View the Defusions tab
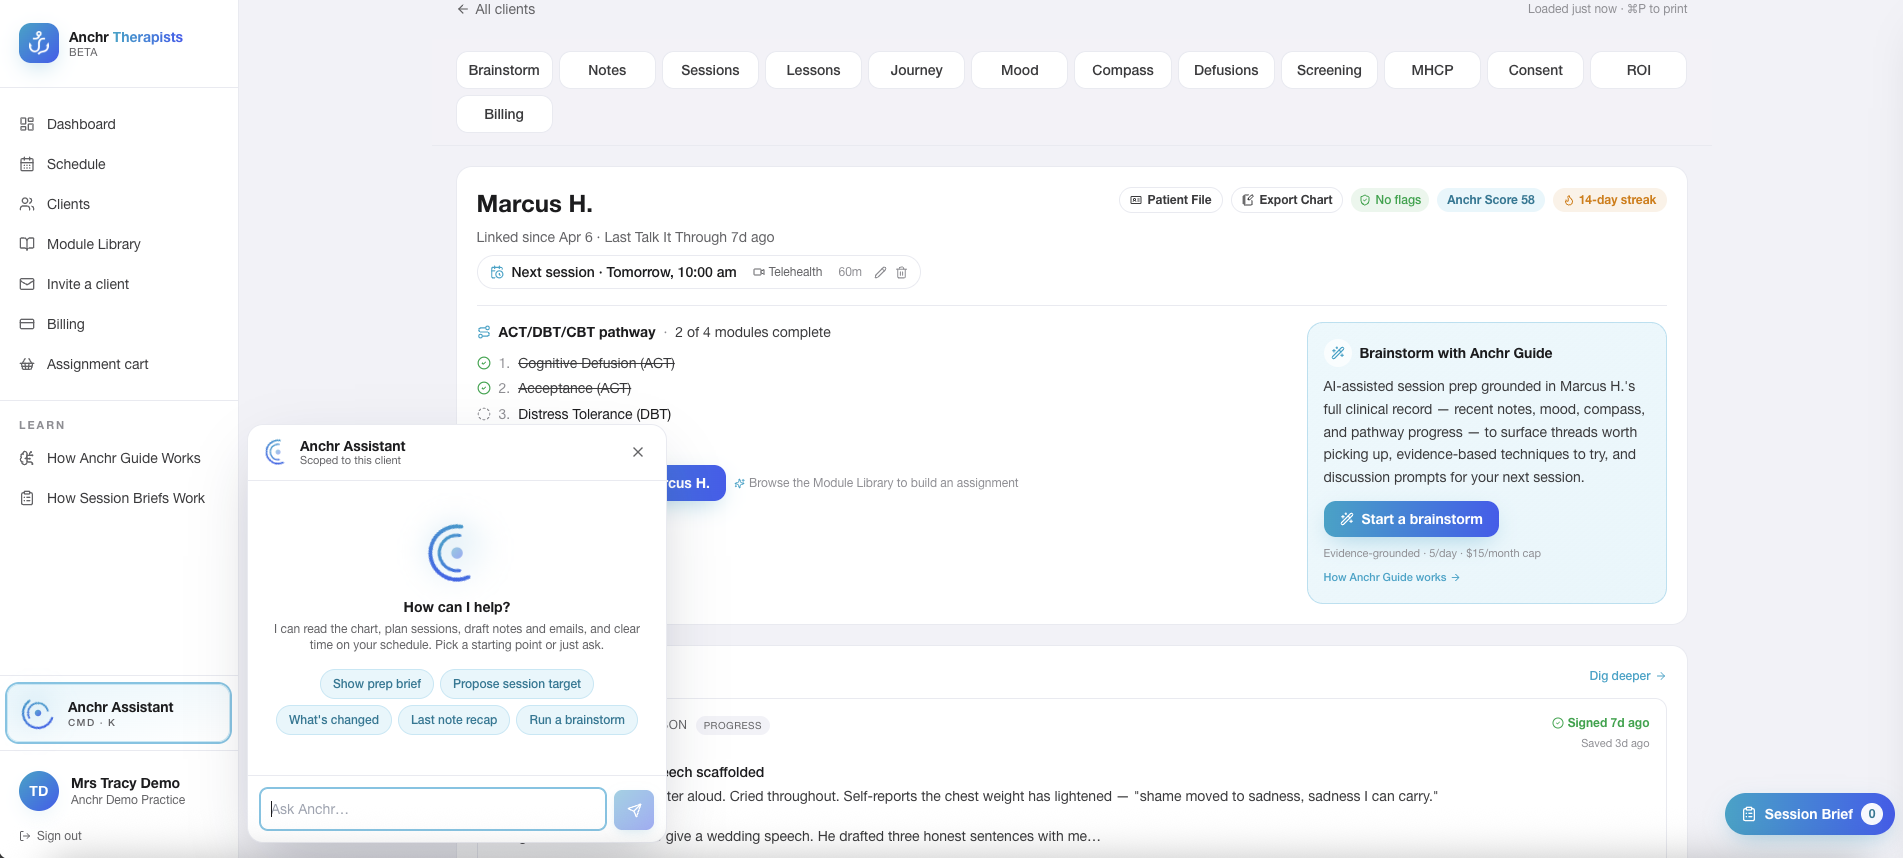The width and height of the screenshot is (1903, 858). [1226, 70]
